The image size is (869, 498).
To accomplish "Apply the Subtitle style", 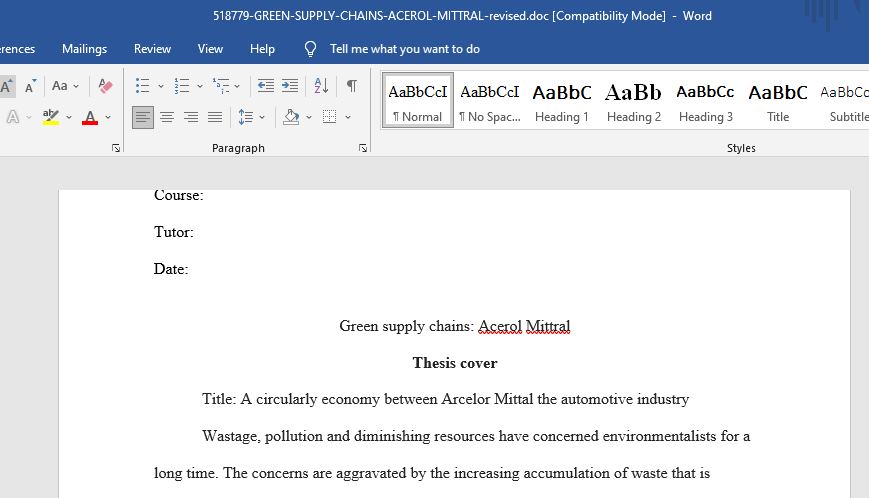I will click(x=844, y=101).
